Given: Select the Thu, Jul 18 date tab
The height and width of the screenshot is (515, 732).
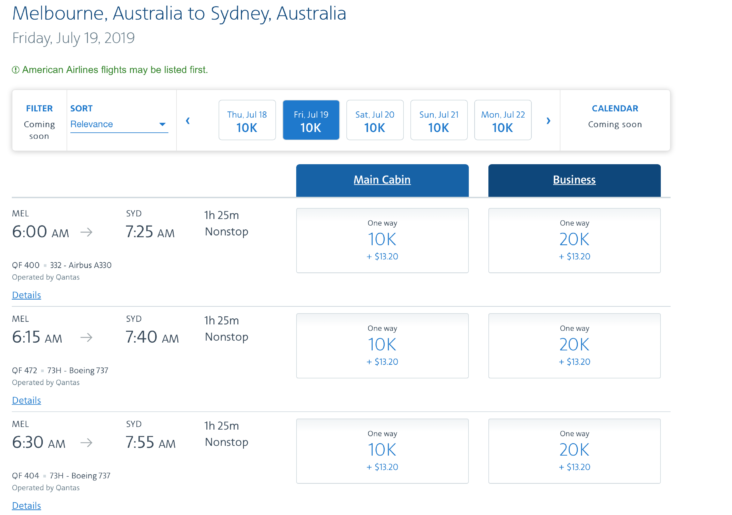Looking at the screenshot, I should [247, 120].
